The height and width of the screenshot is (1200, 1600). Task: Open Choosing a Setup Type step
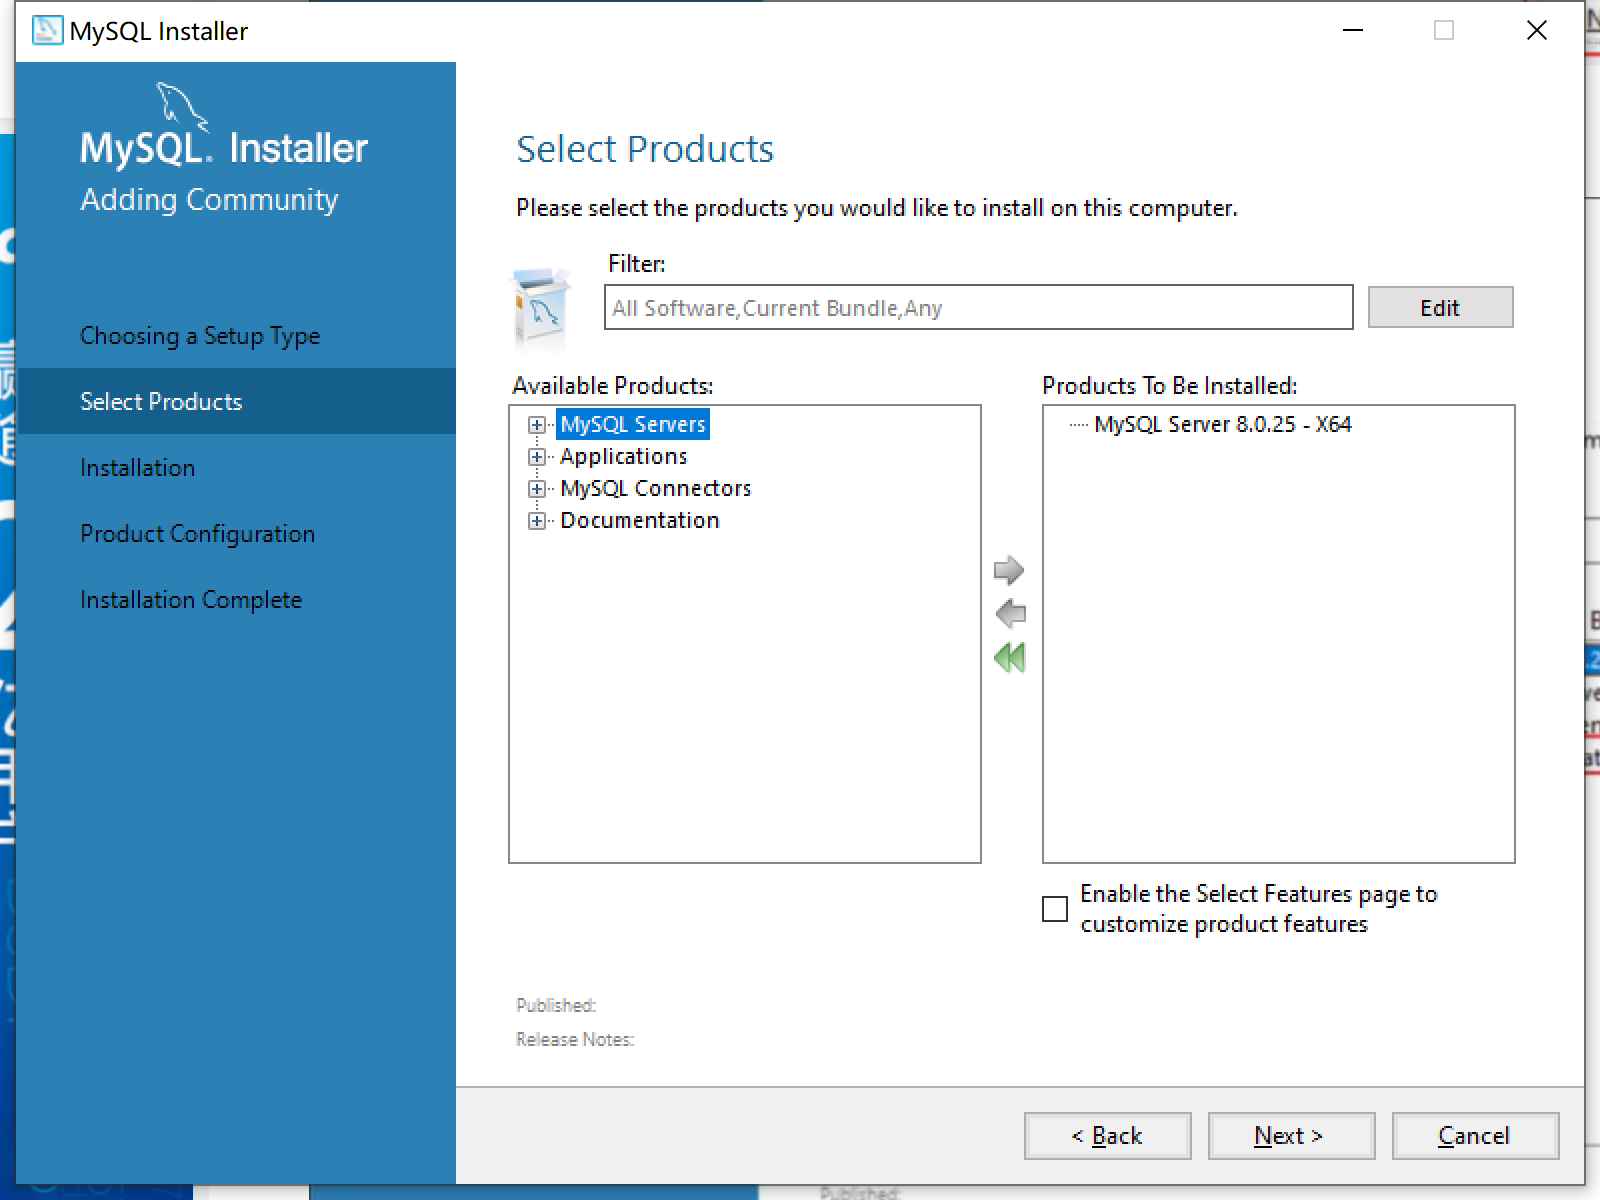tap(200, 336)
